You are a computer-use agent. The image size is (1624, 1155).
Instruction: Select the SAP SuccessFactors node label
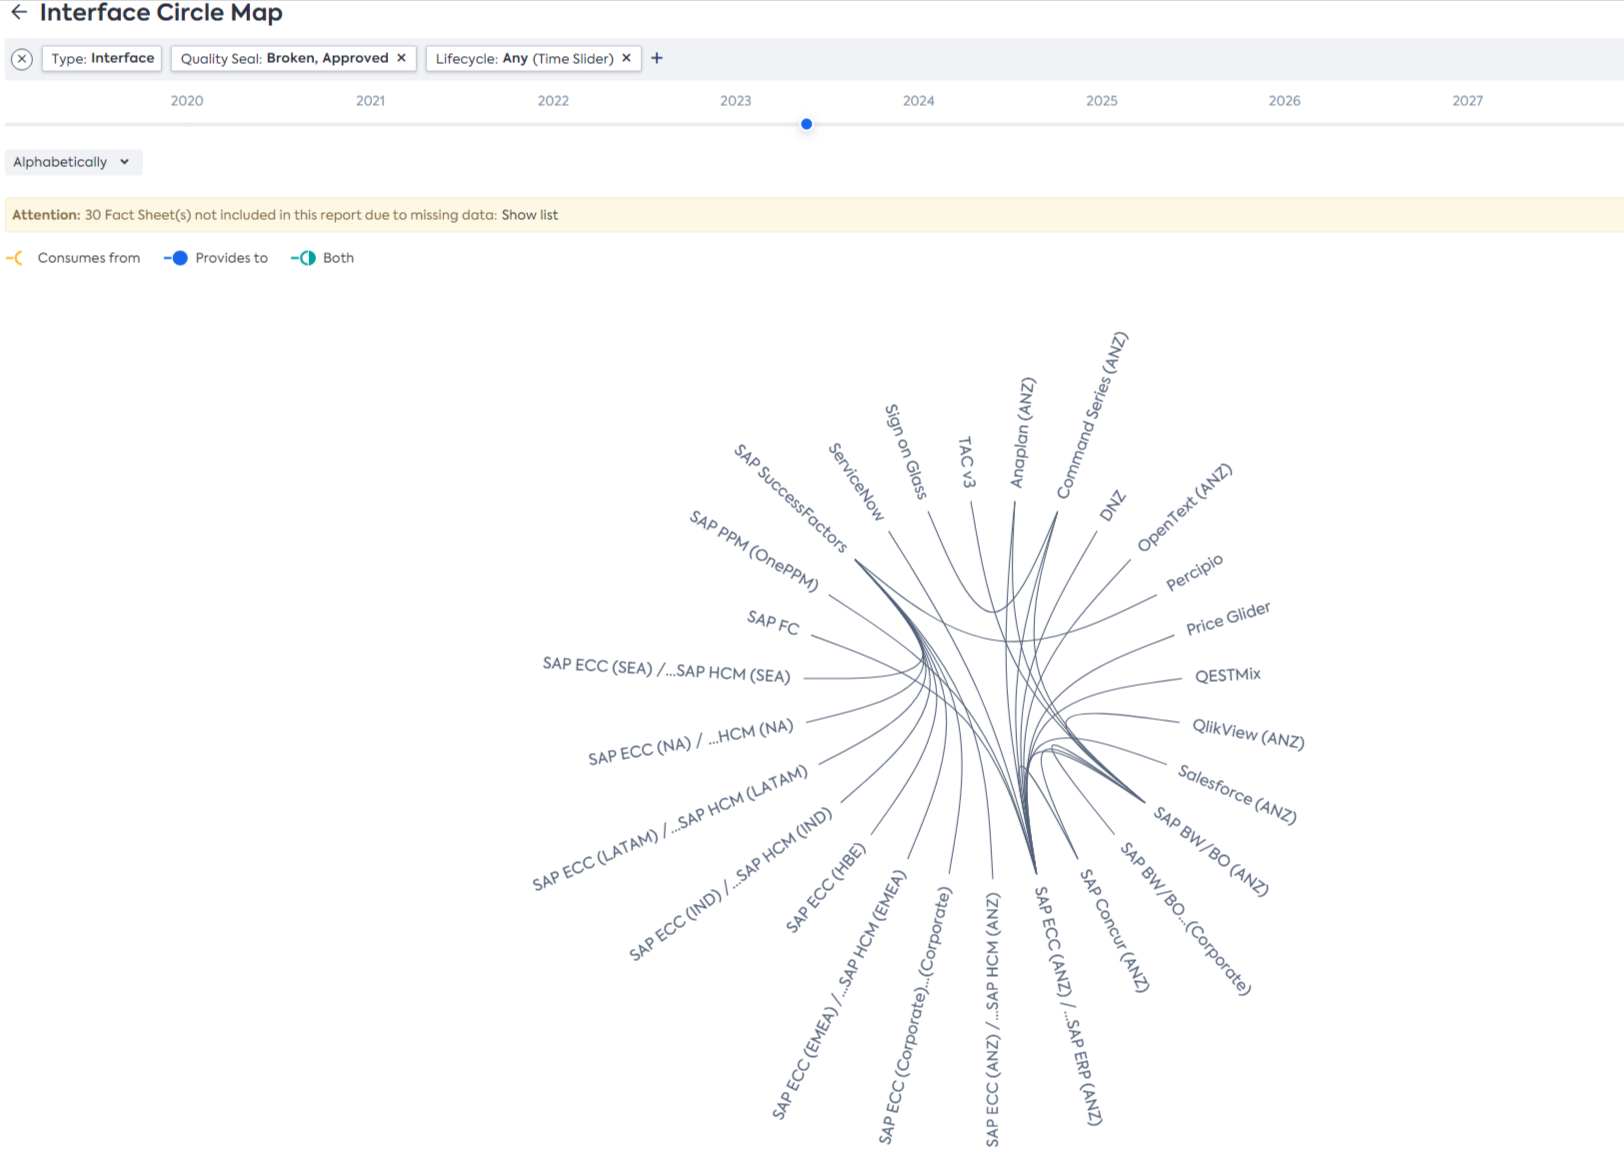pyautogui.click(x=791, y=498)
